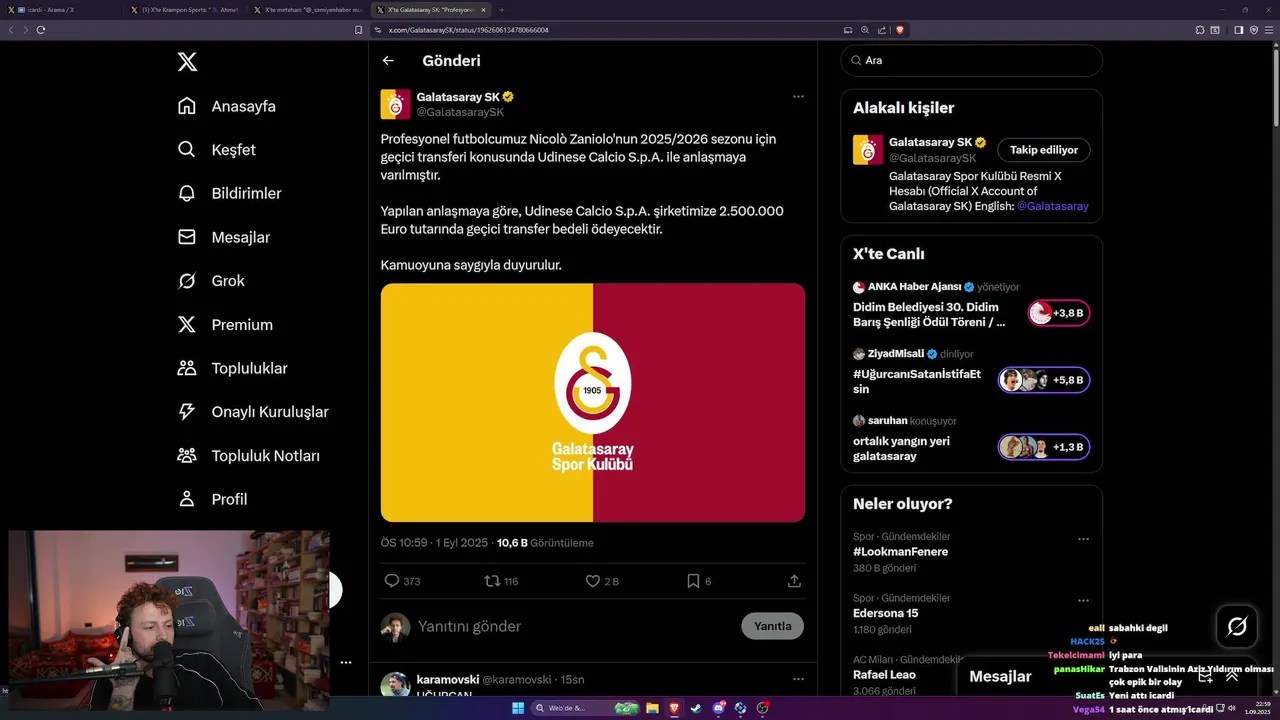The width and height of the screenshot is (1280, 720).
Task: Open the 10,6 B Görüntüleme view count
Action: (545, 543)
